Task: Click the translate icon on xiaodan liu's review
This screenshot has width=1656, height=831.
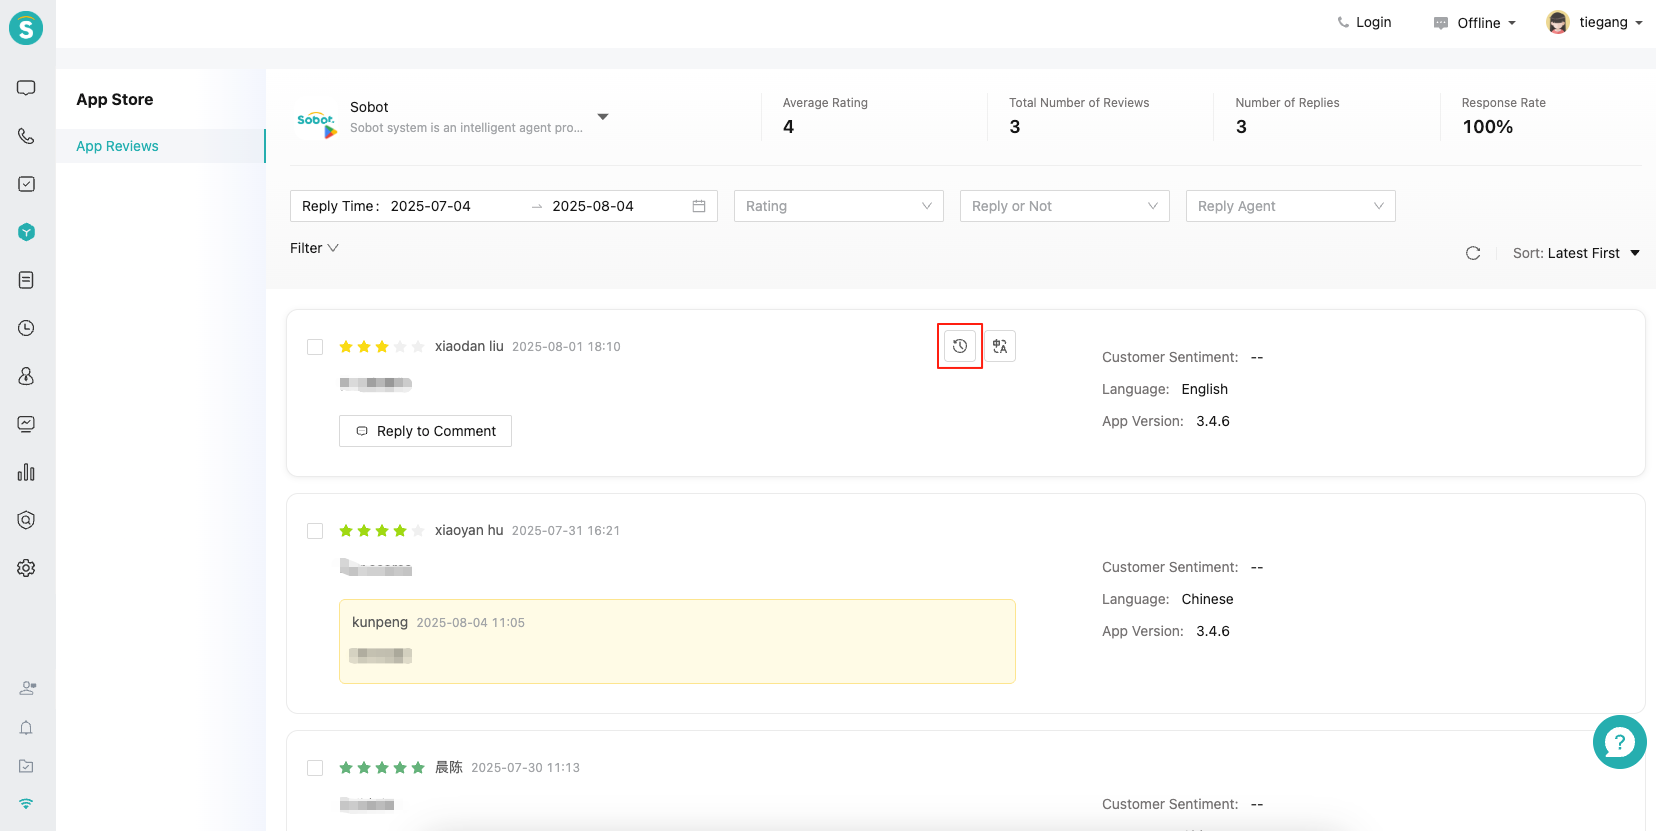Action: point(1000,346)
